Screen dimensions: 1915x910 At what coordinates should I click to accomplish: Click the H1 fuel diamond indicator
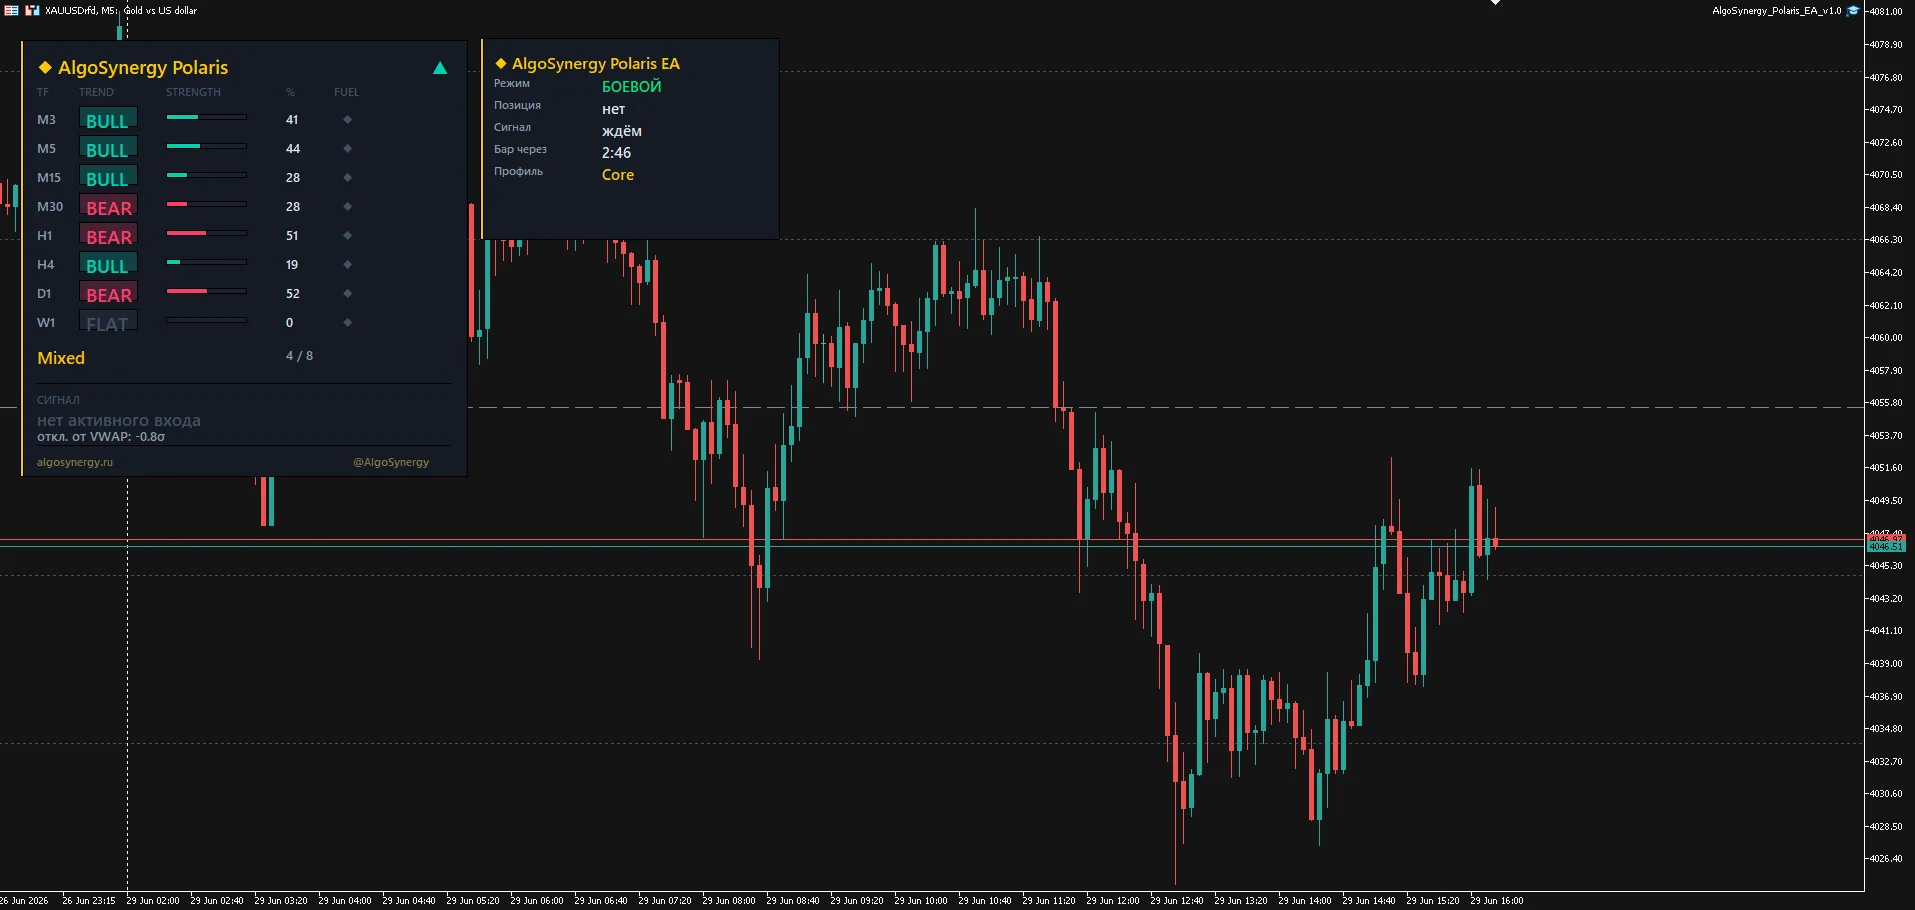(347, 235)
